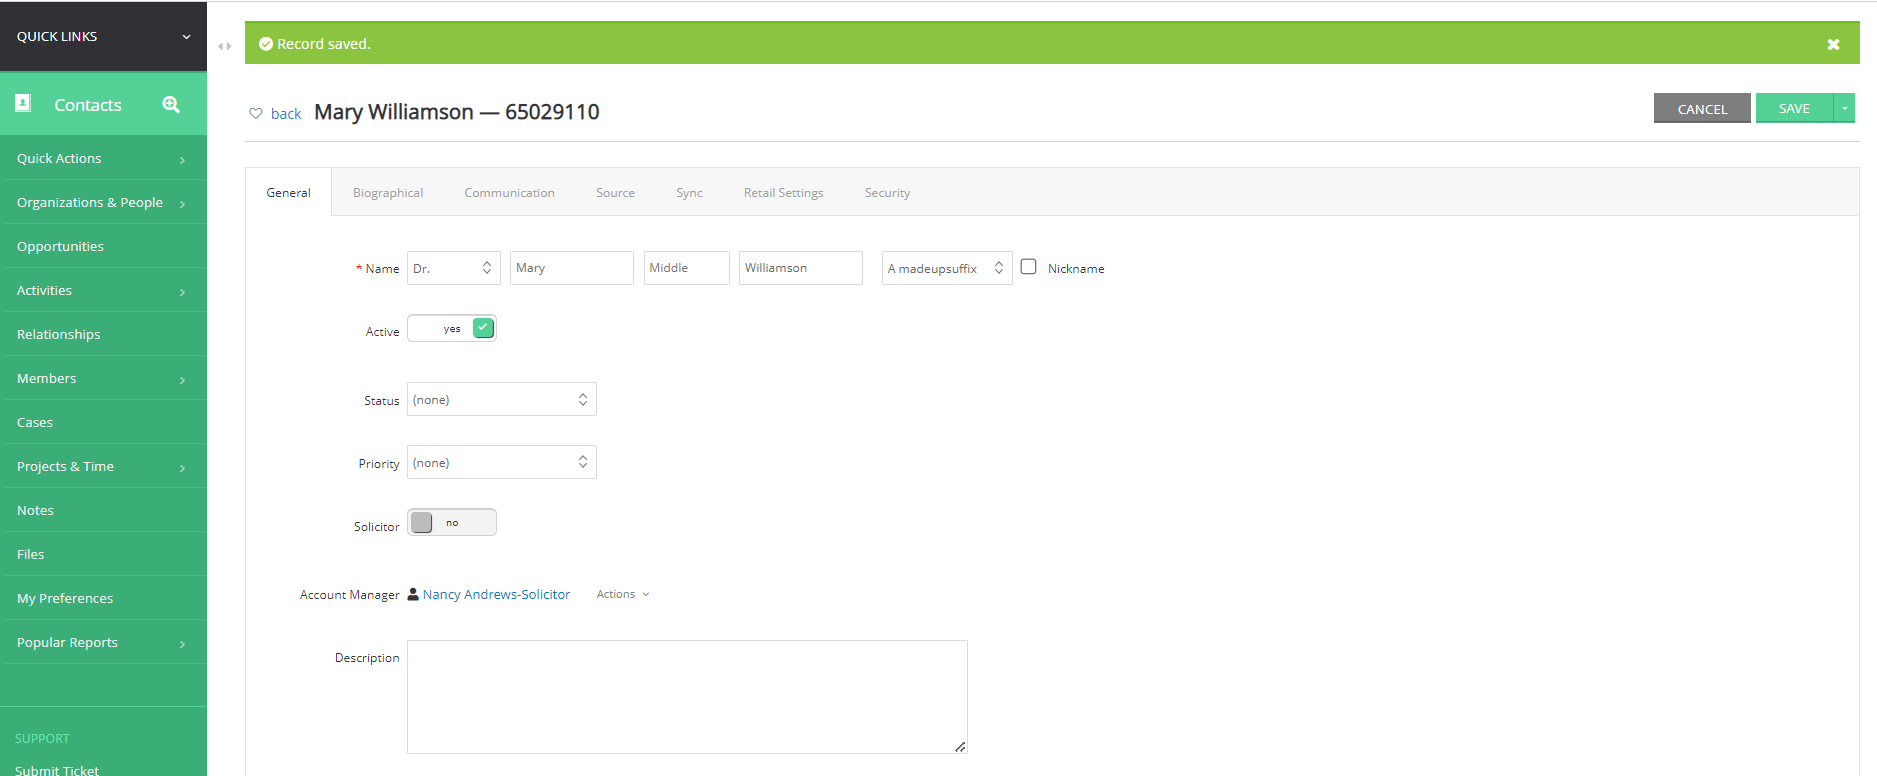Dismiss the Record saved notification

[1833, 44]
